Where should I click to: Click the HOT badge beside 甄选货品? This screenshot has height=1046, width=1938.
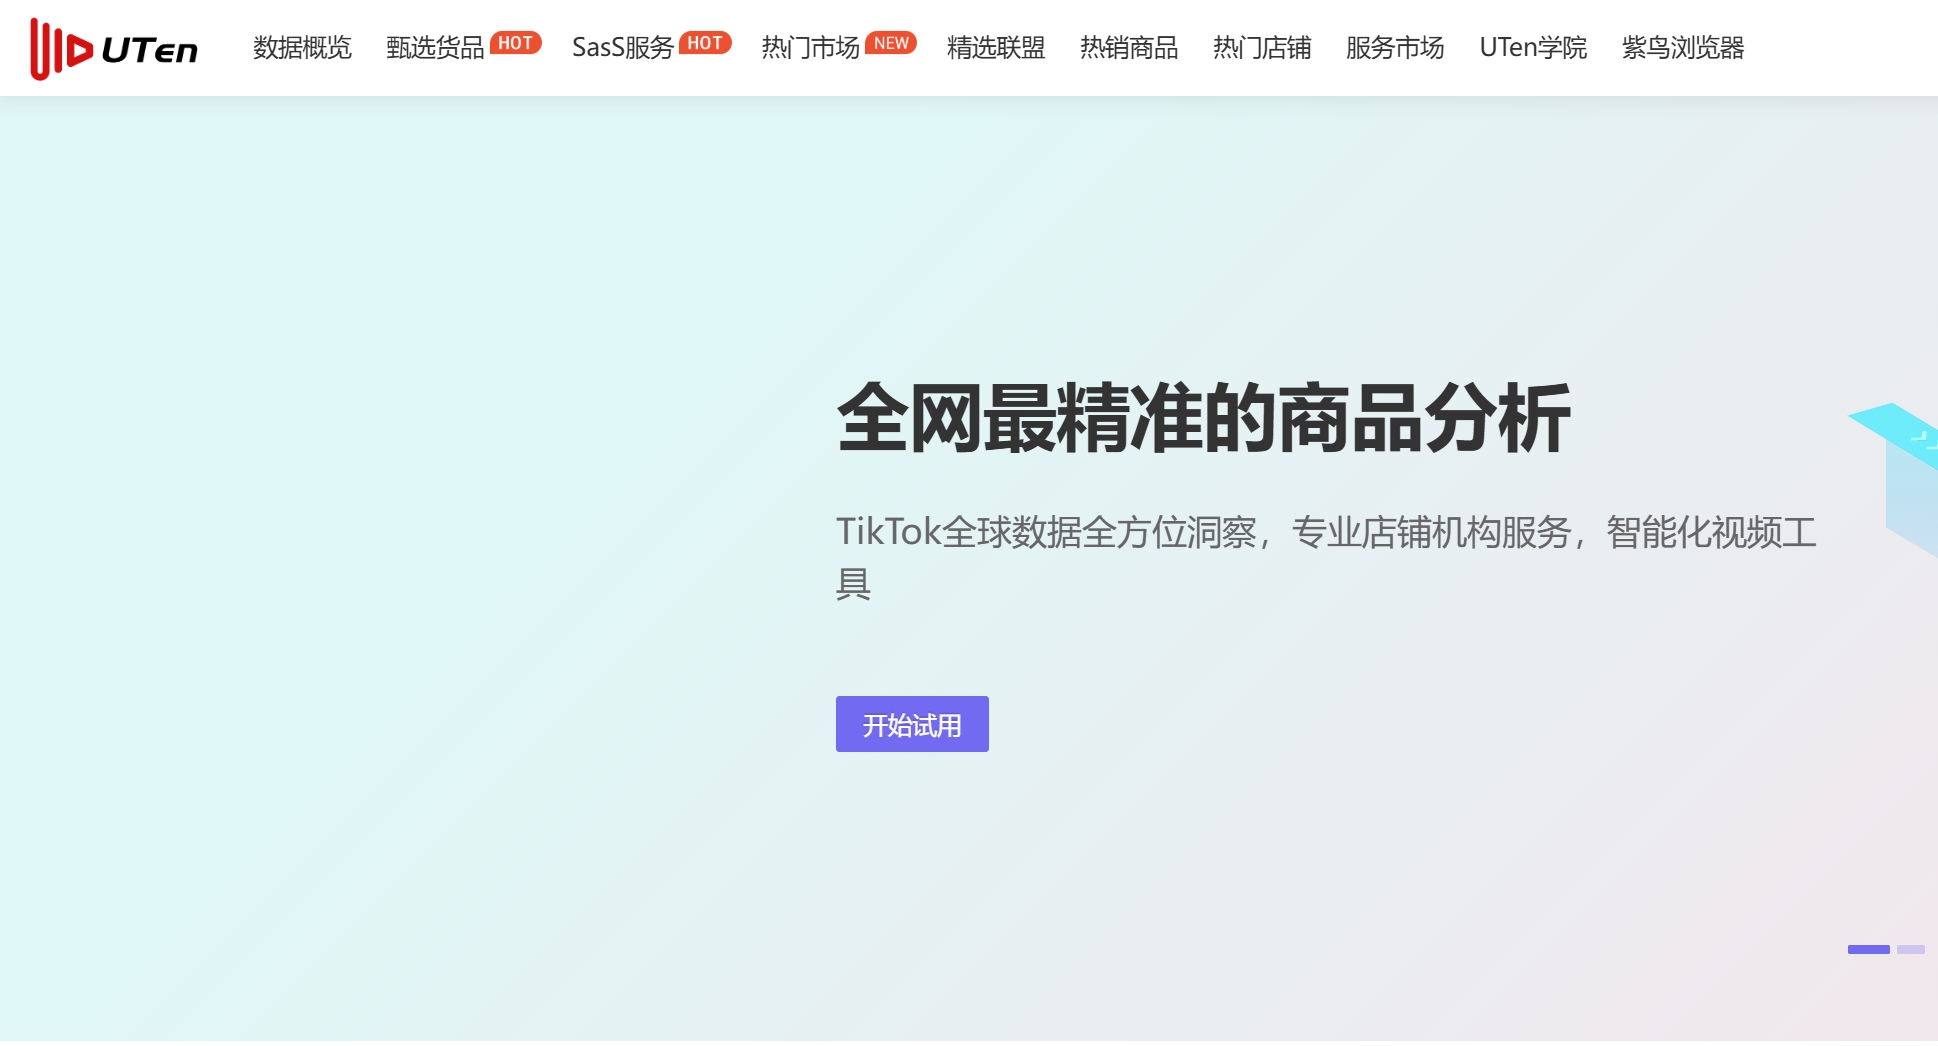[x=515, y=43]
